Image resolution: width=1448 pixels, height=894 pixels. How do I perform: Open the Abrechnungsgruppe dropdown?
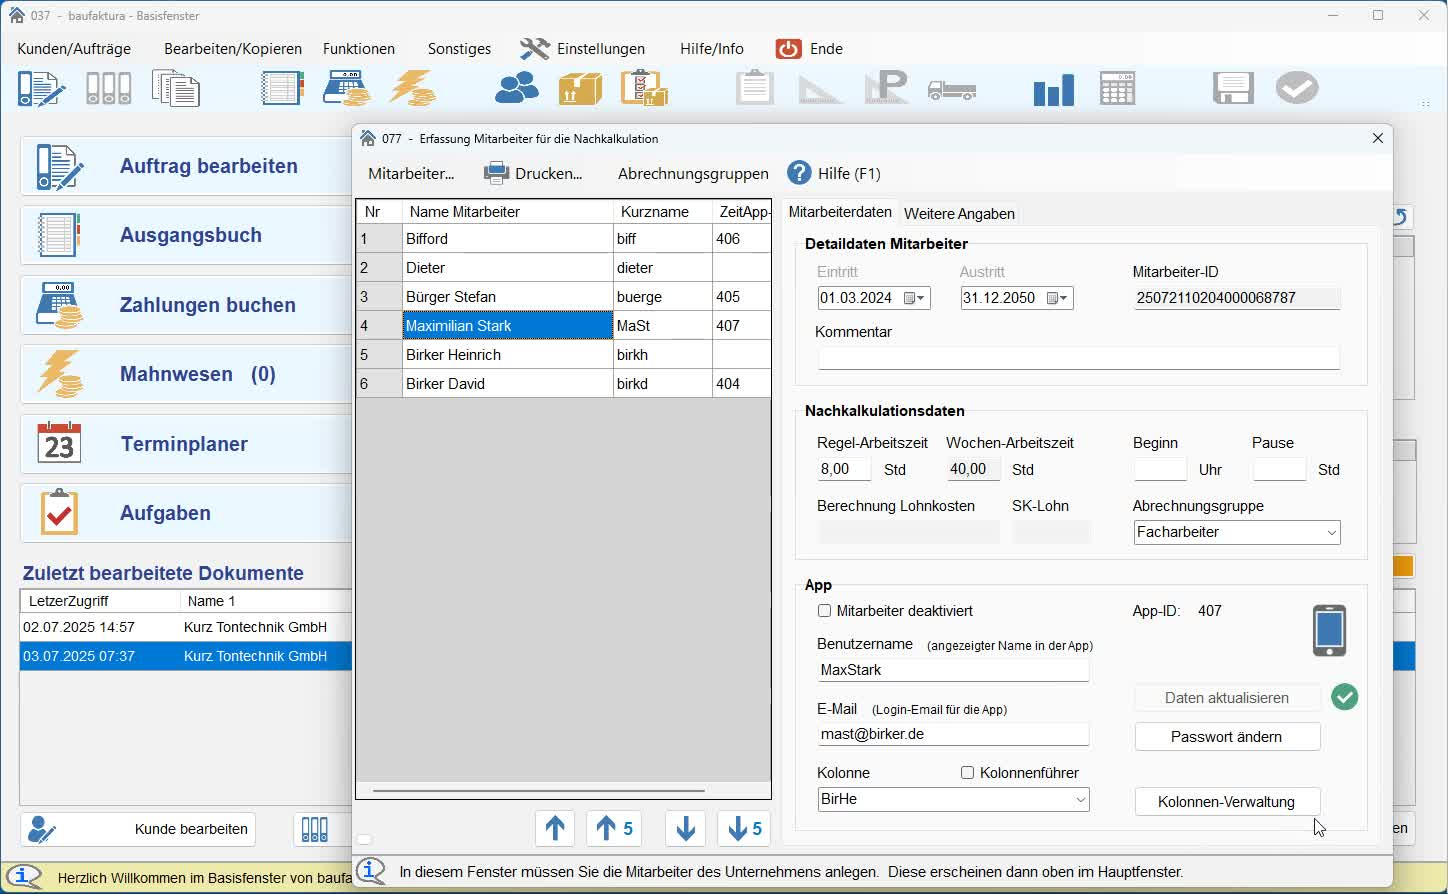[1331, 533]
